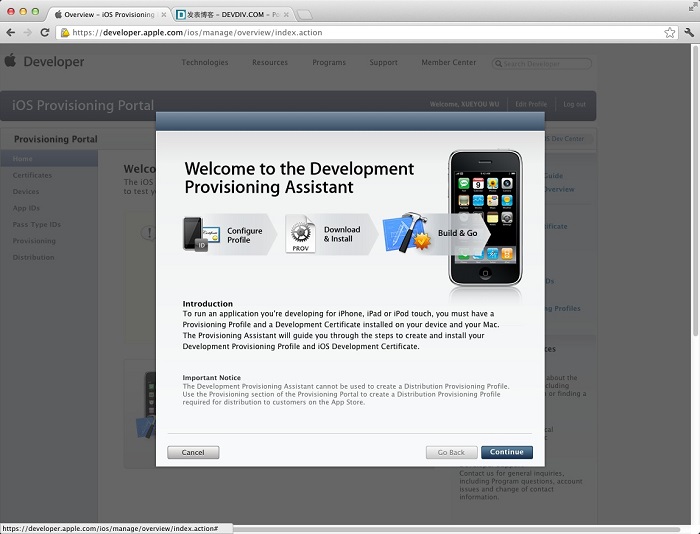Image resolution: width=700 pixels, height=534 pixels.
Task: Click the Search Developer field
Action: point(542,64)
